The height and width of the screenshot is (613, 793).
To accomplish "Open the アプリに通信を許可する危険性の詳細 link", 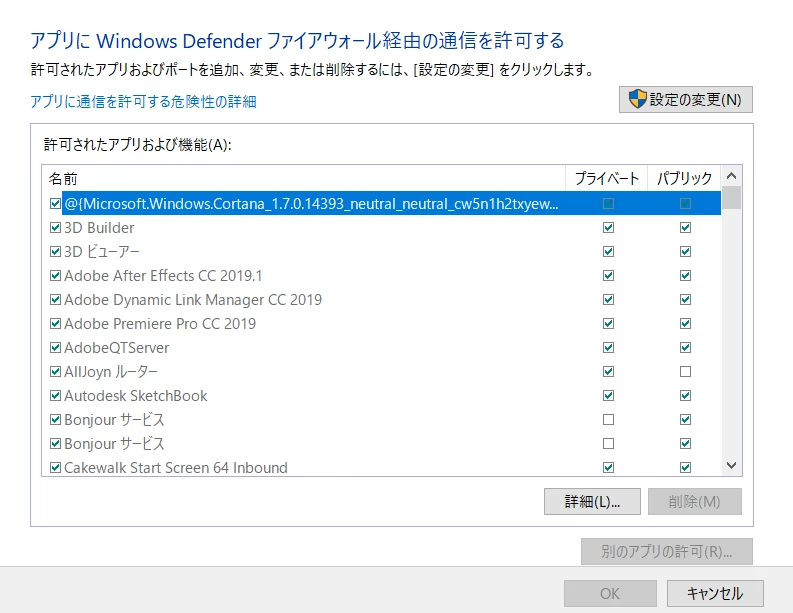I will tap(143, 102).
